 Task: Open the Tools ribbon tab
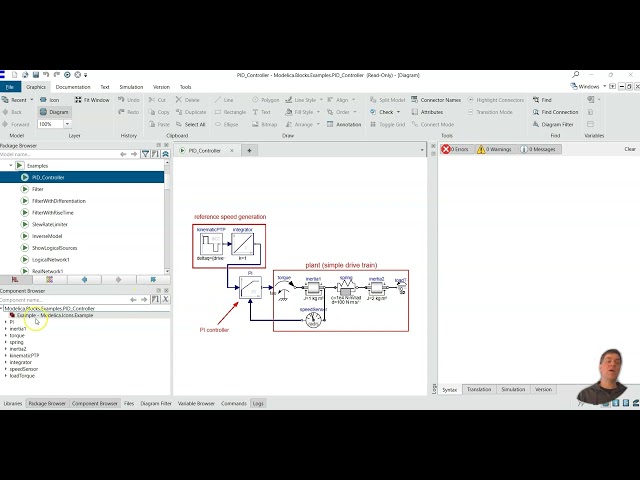point(185,87)
